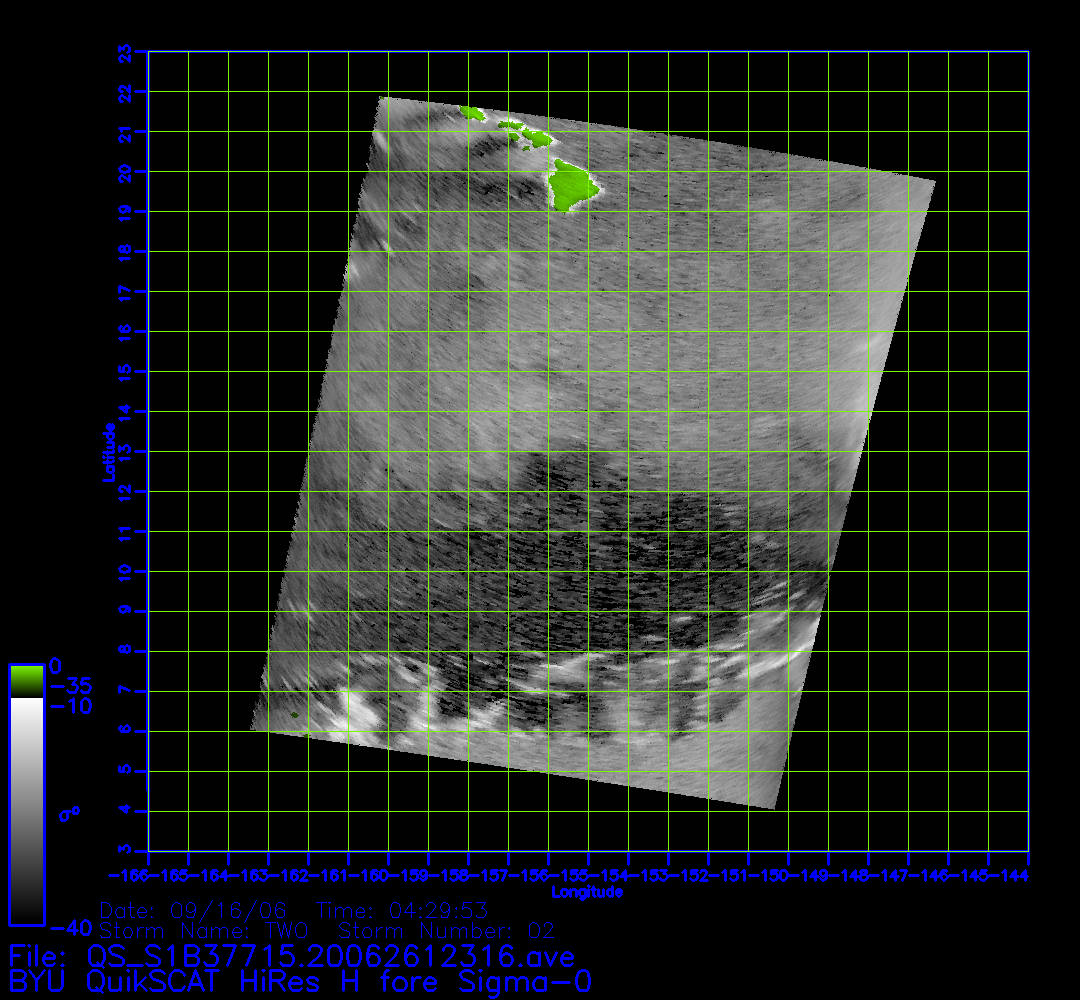The width and height of the screenshot is (1080, 1000).
Task: Click the latitude 23 tick label
Action: pos(125,52)
